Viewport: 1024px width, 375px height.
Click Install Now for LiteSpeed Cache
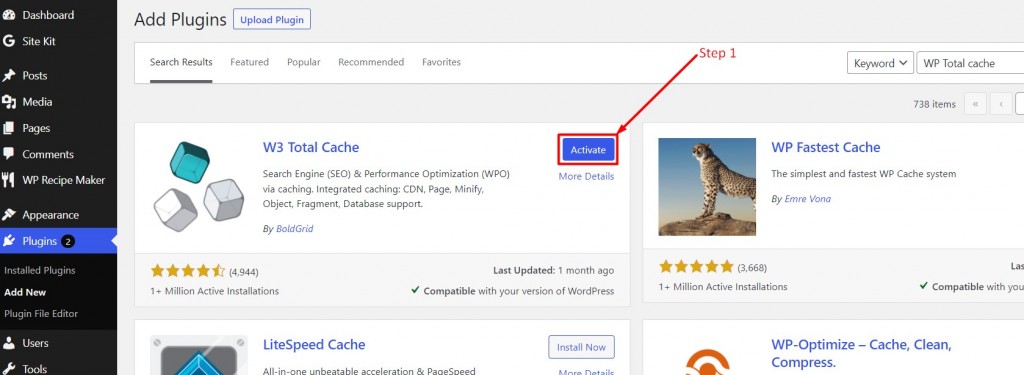[581, 348]
